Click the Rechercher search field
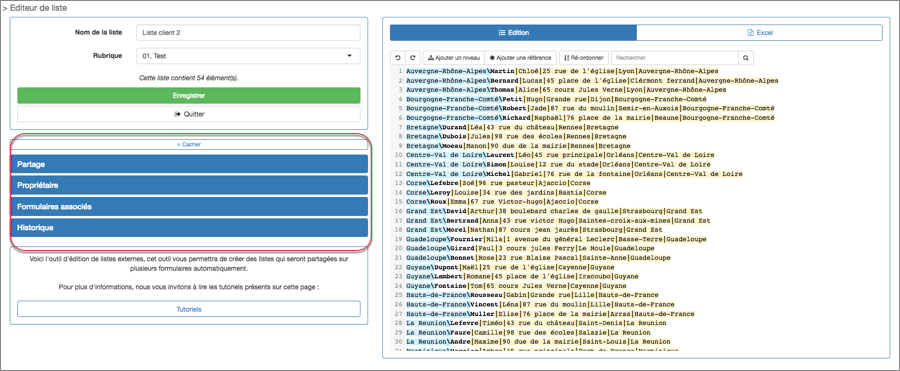This screenshot has width=900, height=371. [x=674, y=58]
